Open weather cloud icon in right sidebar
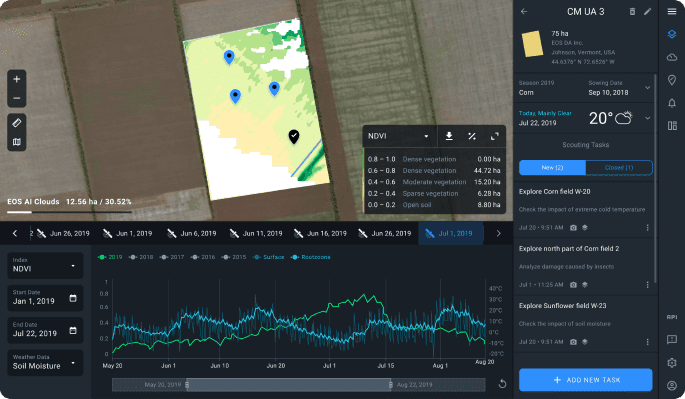 click(672, 57)
